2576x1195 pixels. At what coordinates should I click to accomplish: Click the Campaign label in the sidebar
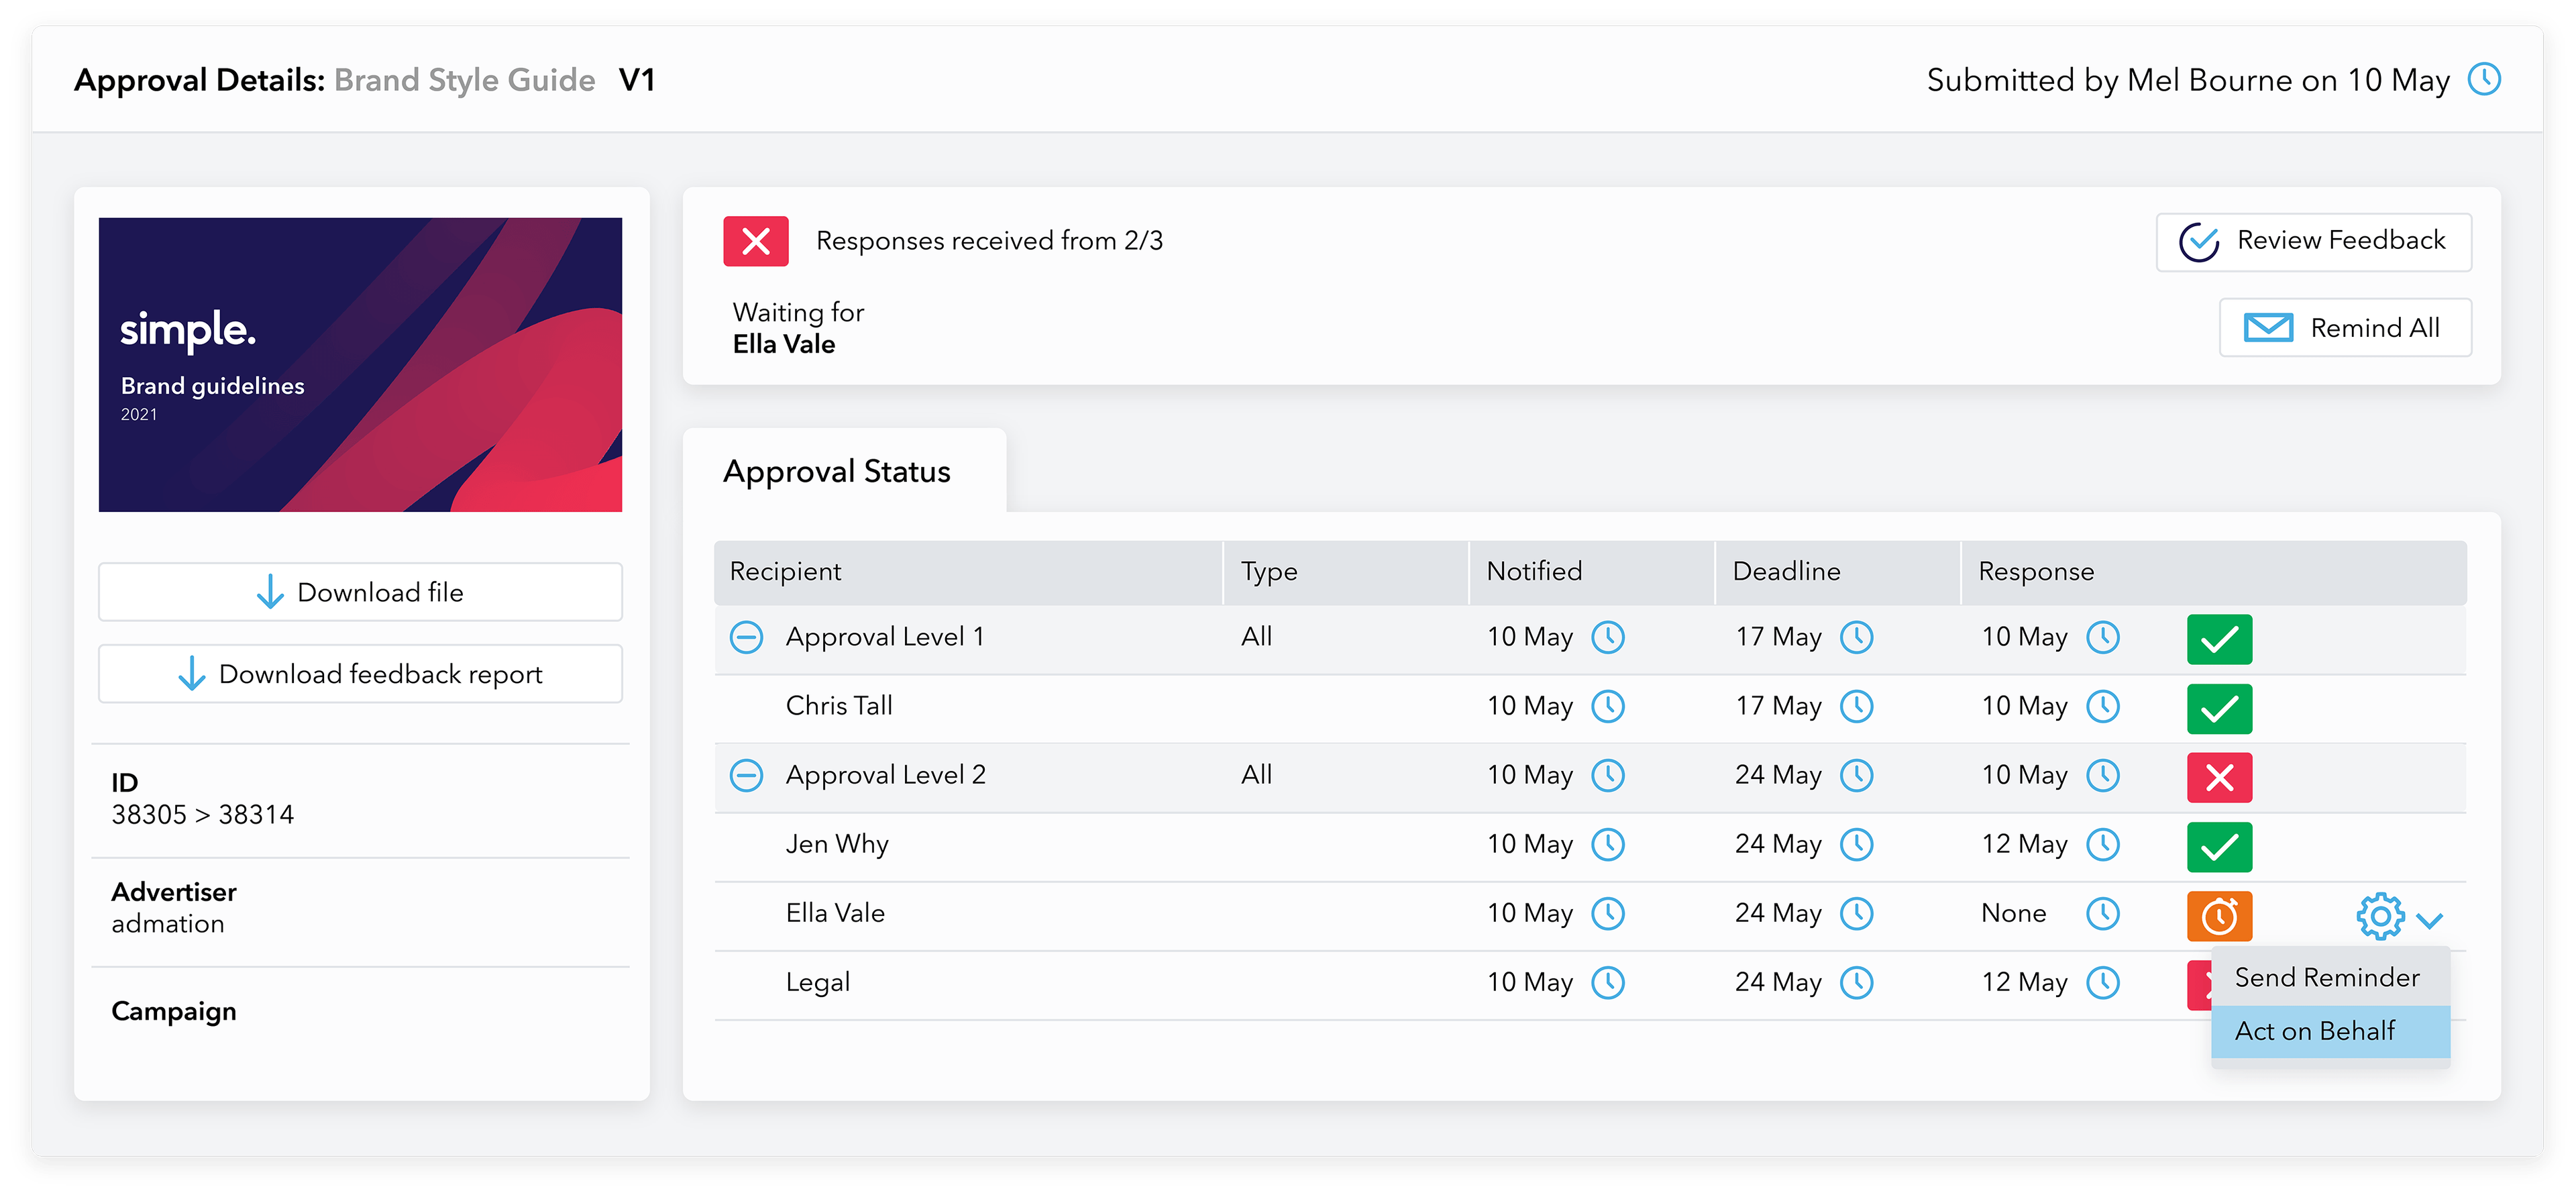174,1011
